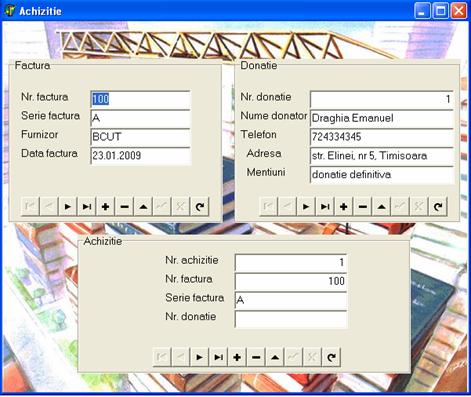Insert new record in Factura panel
Viewport: 471px width, 397px height.
pos(105,207)
